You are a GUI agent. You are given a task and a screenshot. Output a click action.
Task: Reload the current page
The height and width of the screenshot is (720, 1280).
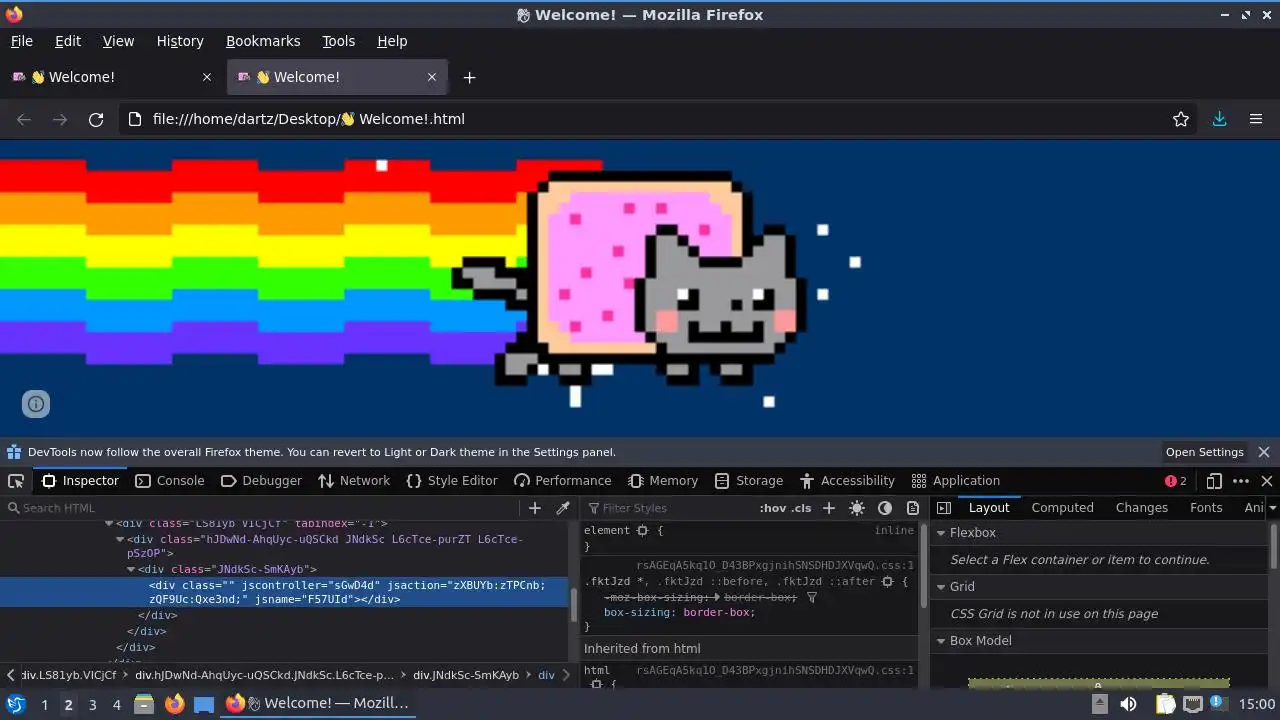(x=96, y=119)
